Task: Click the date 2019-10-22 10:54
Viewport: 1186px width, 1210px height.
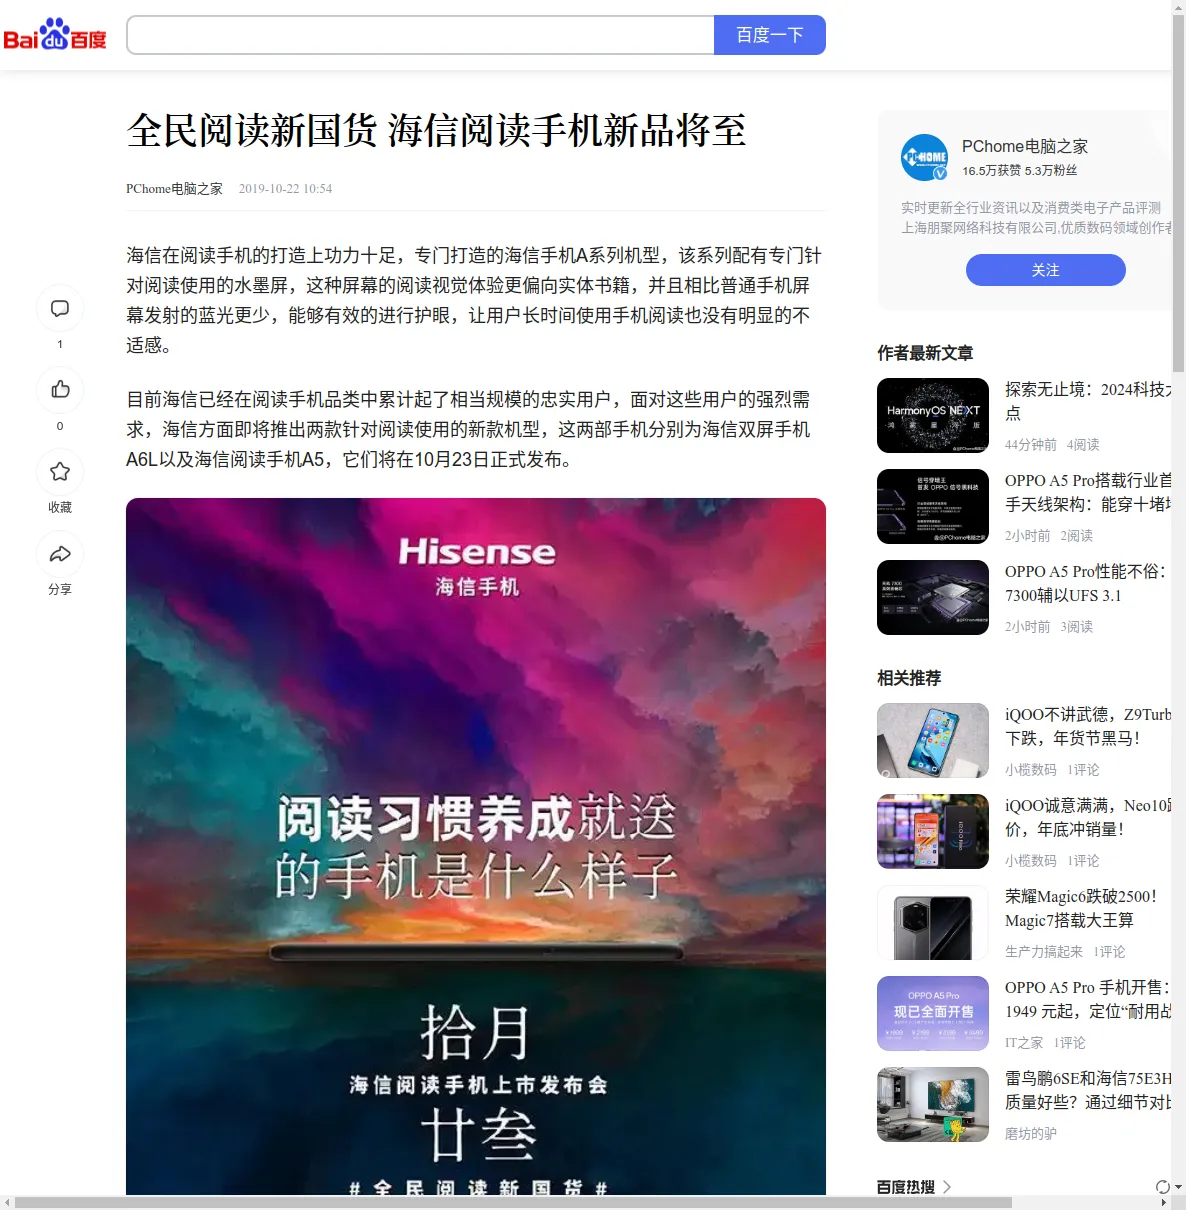Action: [285, 189]
